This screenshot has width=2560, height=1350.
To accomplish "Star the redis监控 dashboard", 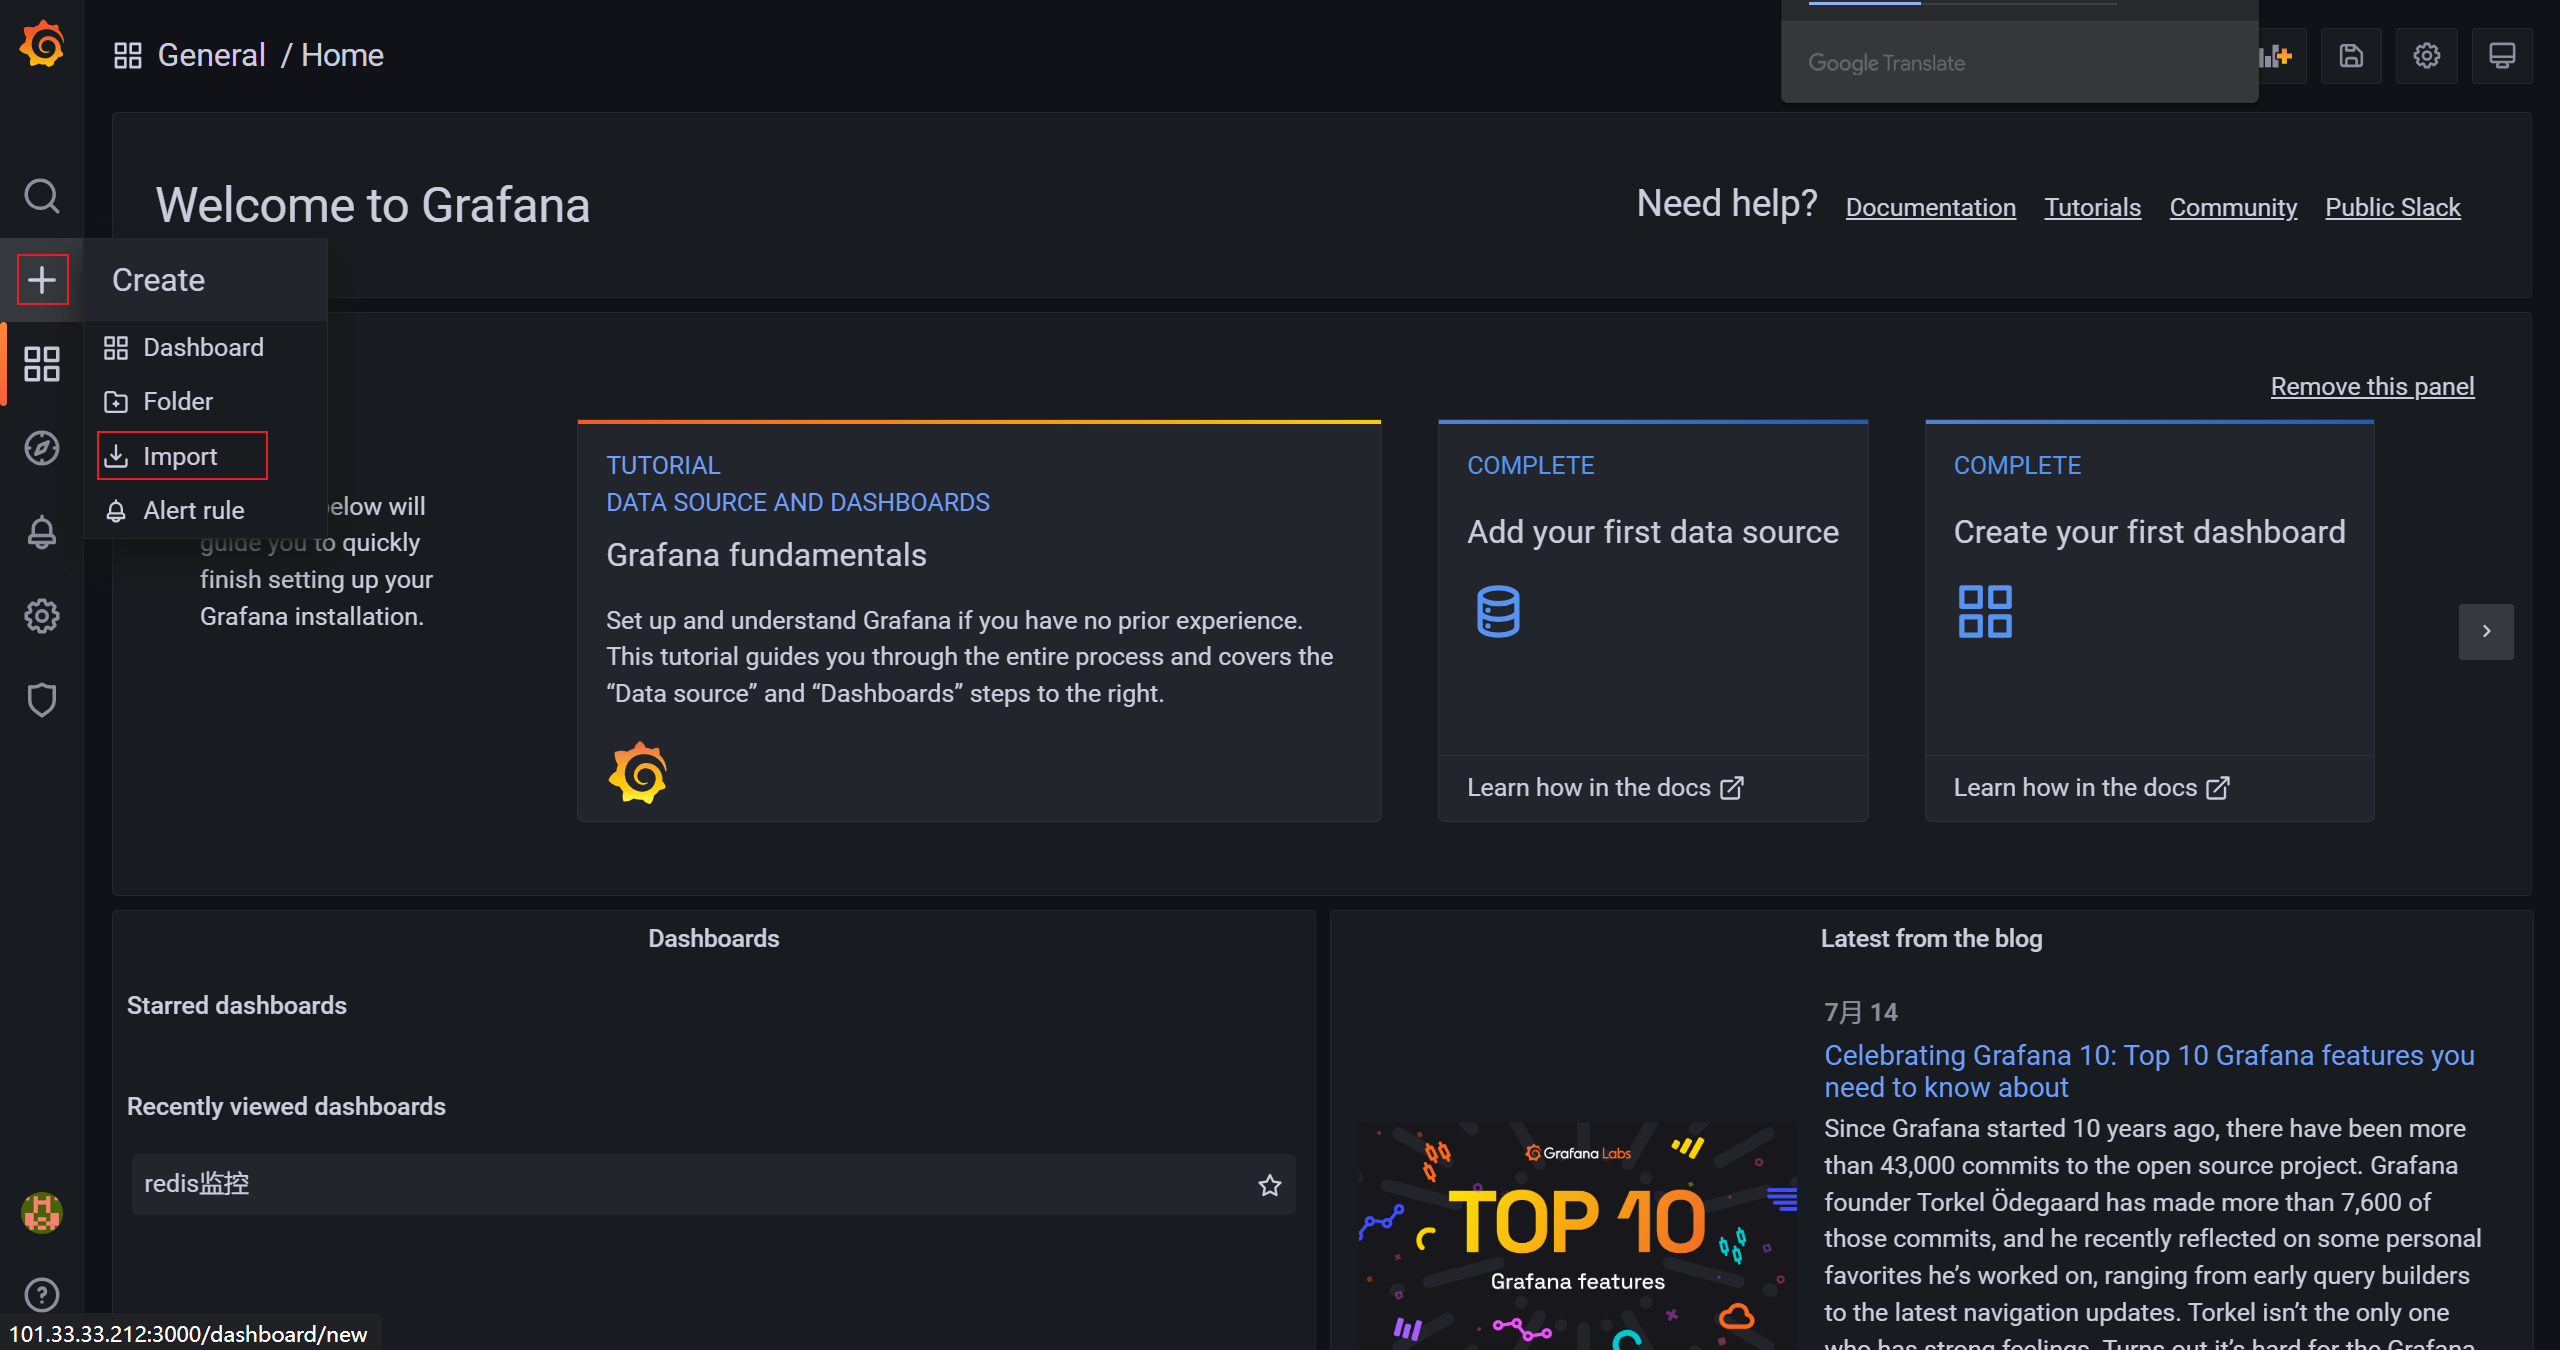I will [1269, 1185].
